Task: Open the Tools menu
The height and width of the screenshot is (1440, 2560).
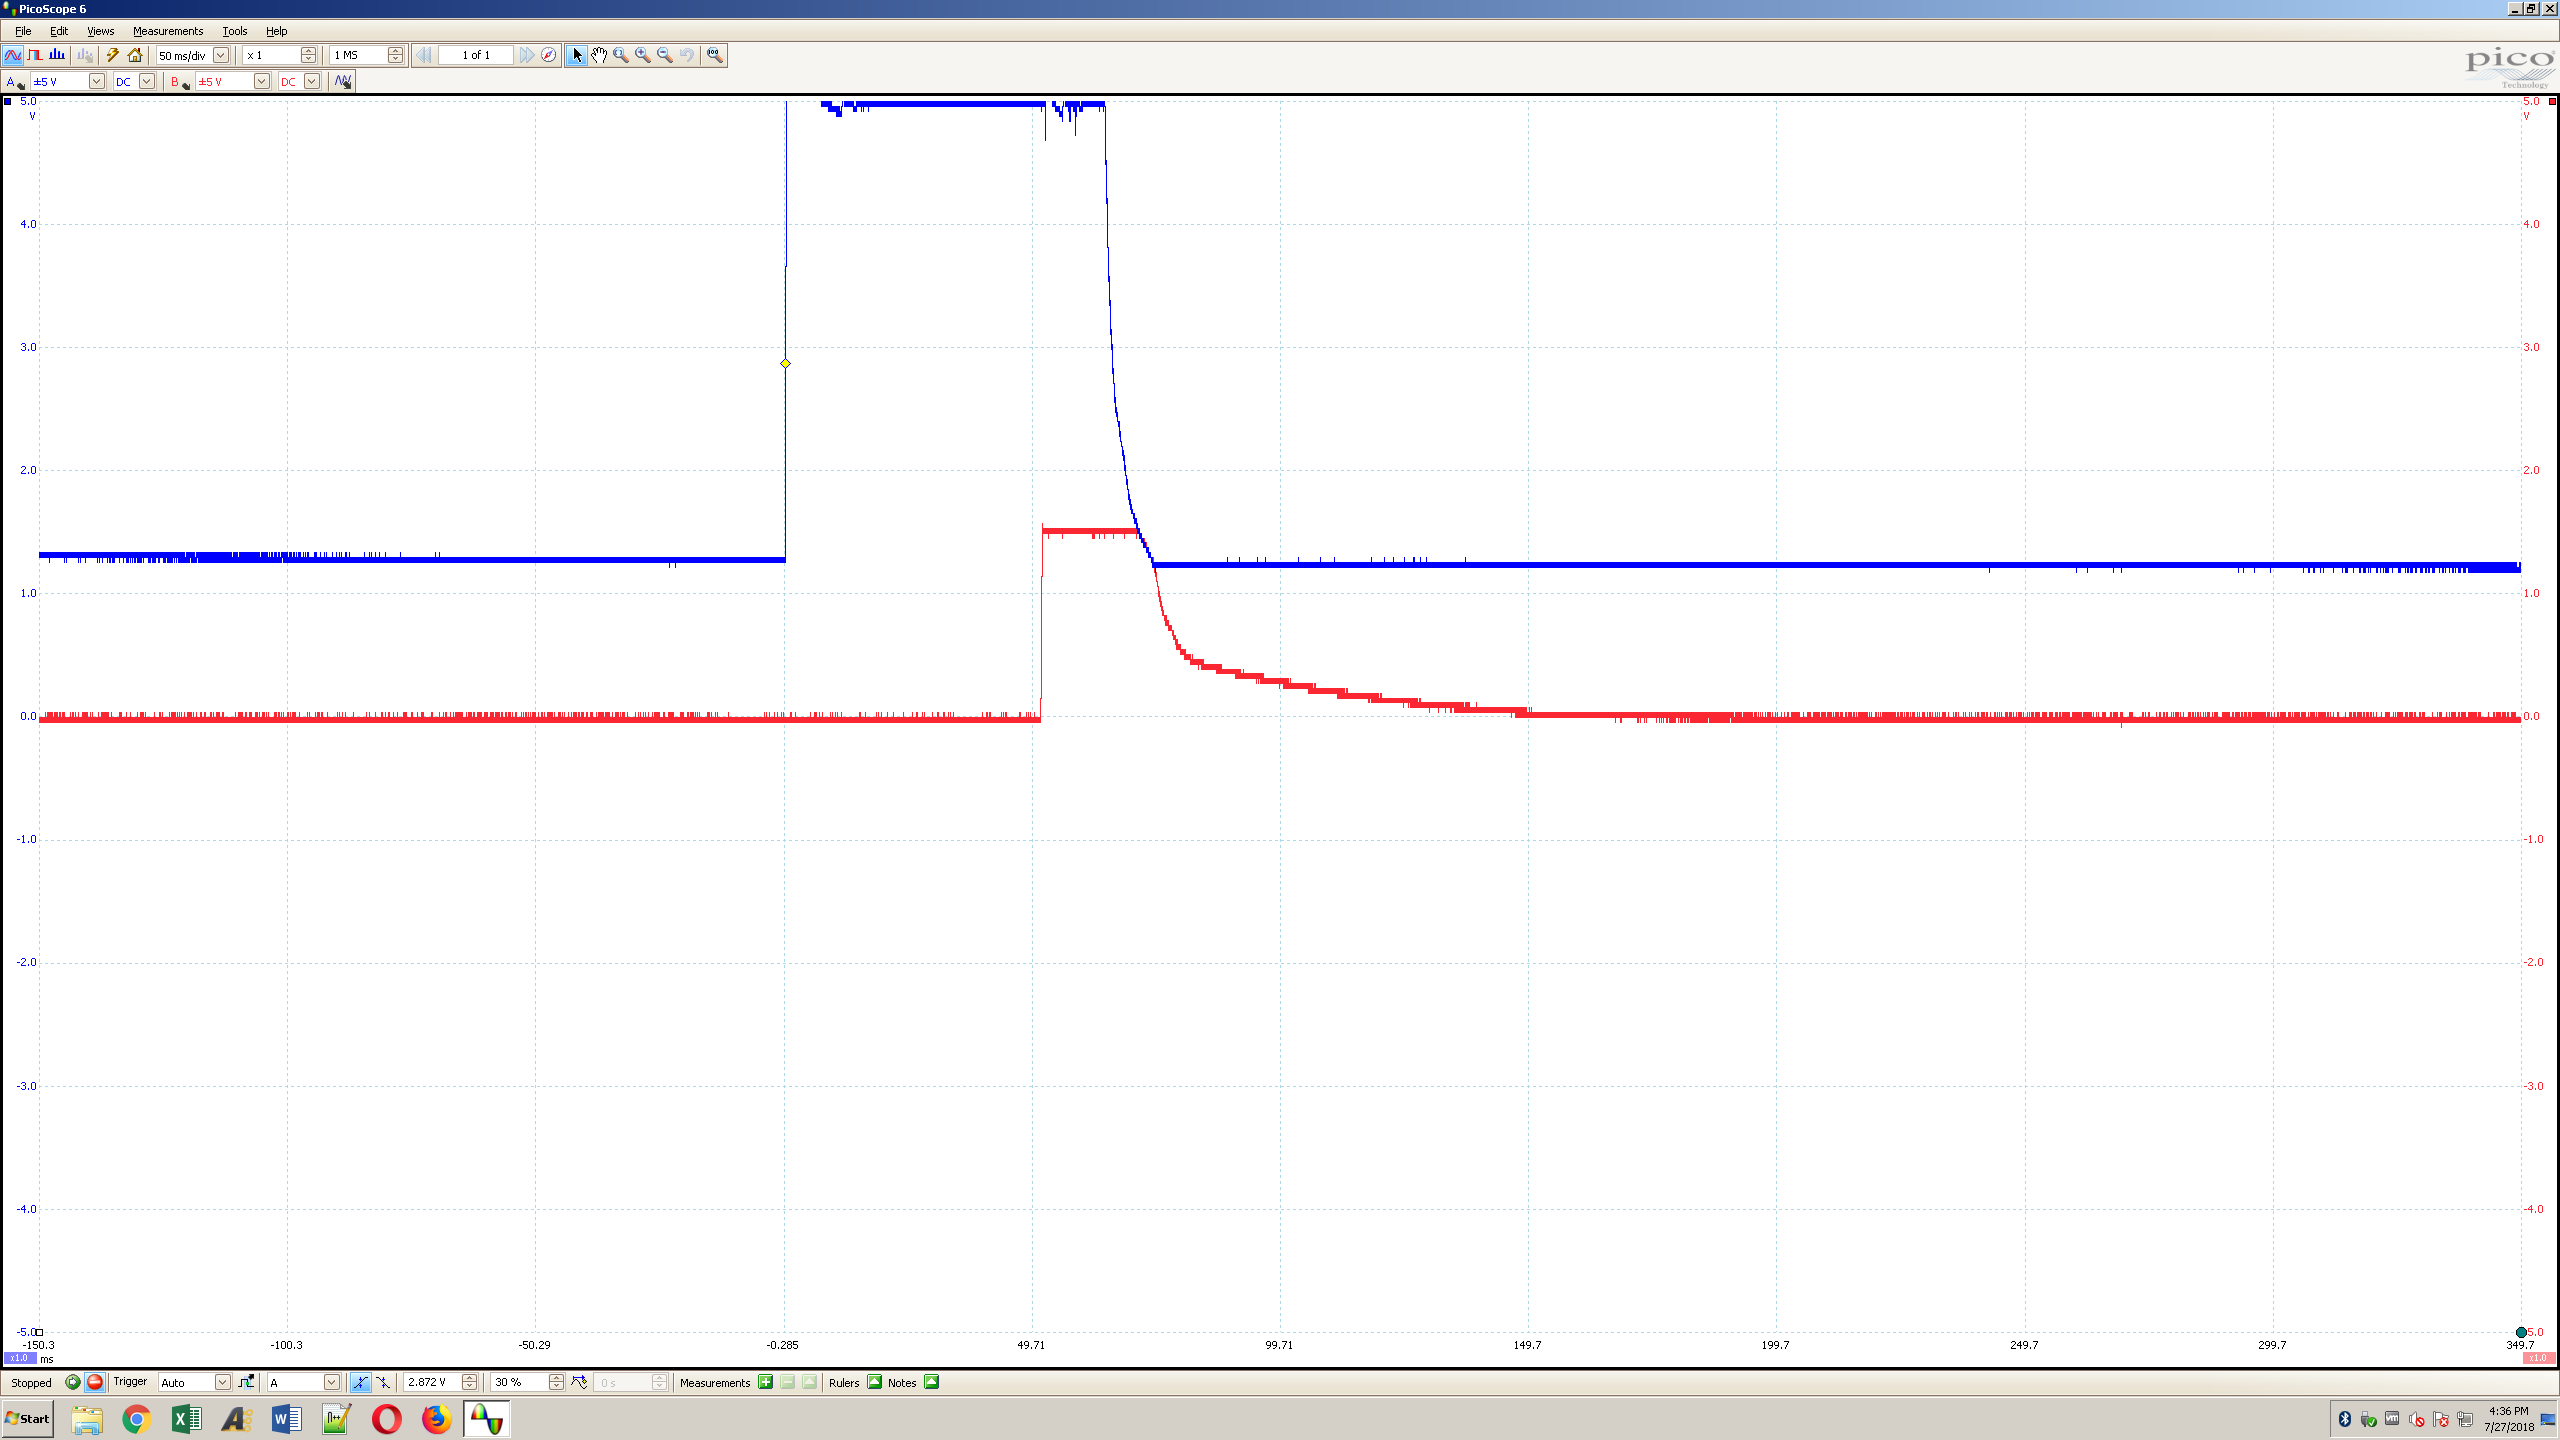Action: point(234,31)
